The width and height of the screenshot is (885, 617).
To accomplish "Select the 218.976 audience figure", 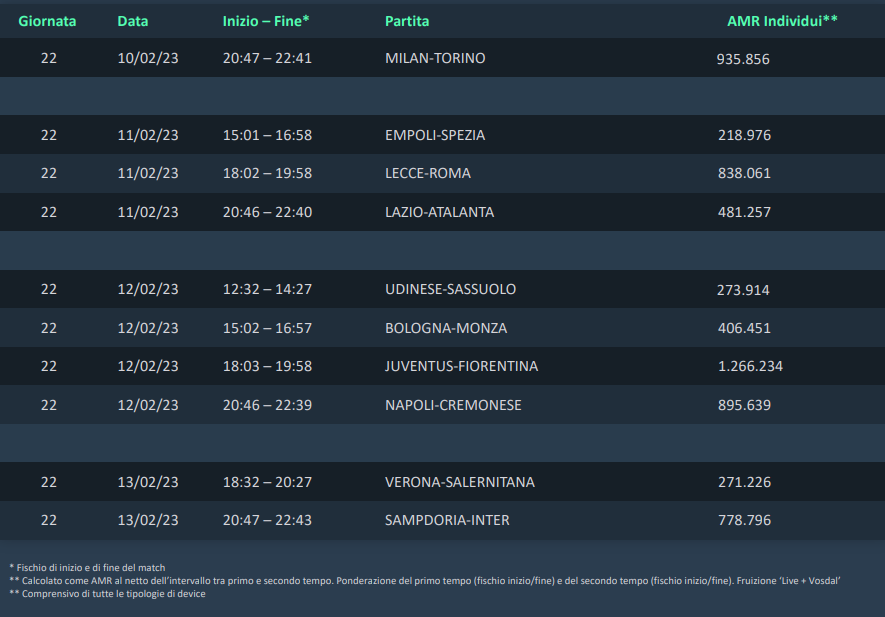I will pyautogui.click(x=744, y=135).
